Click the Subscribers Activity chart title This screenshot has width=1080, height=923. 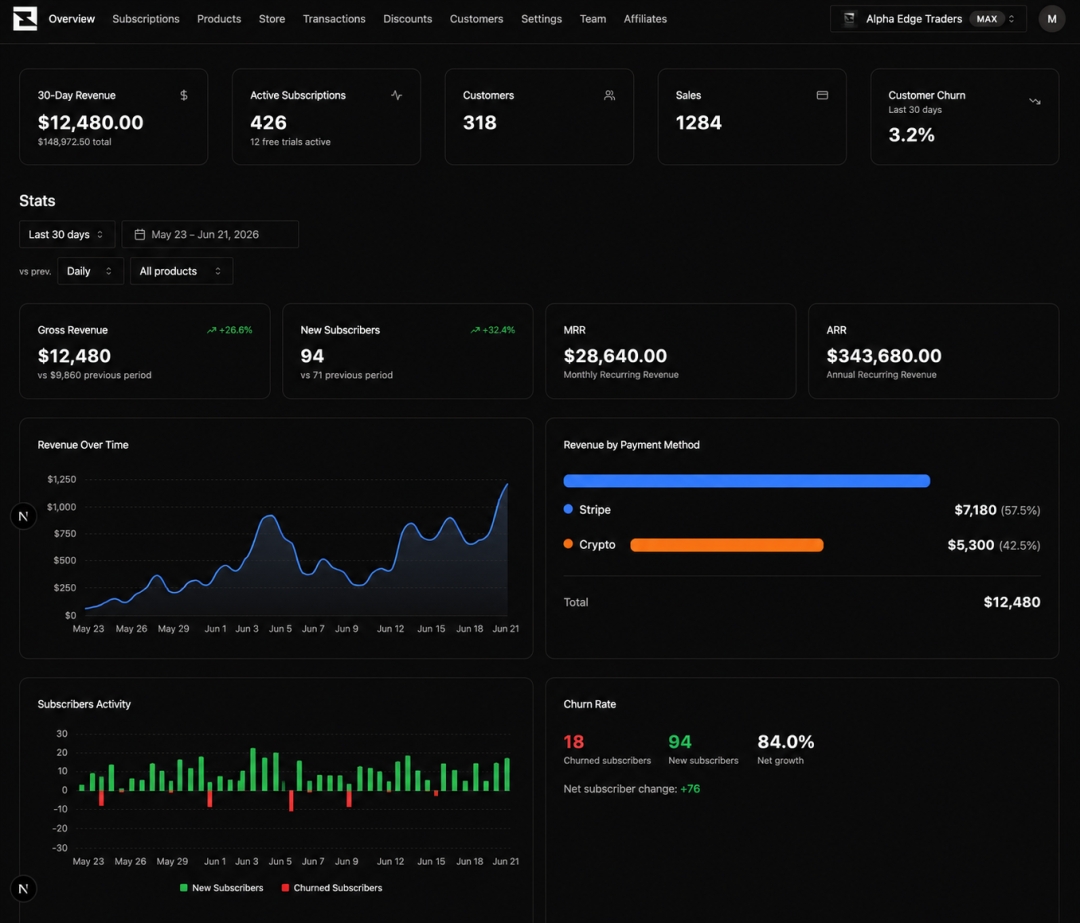[x=84, y=704]
